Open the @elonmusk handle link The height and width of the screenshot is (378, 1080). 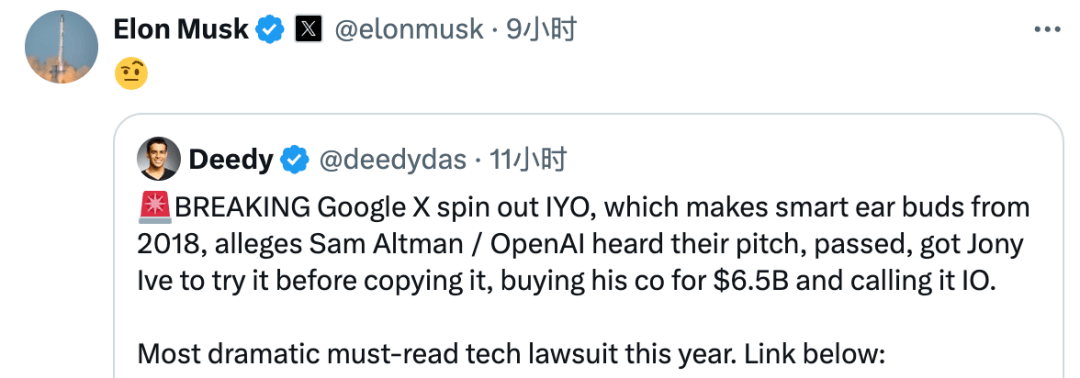tap(408, 30)
